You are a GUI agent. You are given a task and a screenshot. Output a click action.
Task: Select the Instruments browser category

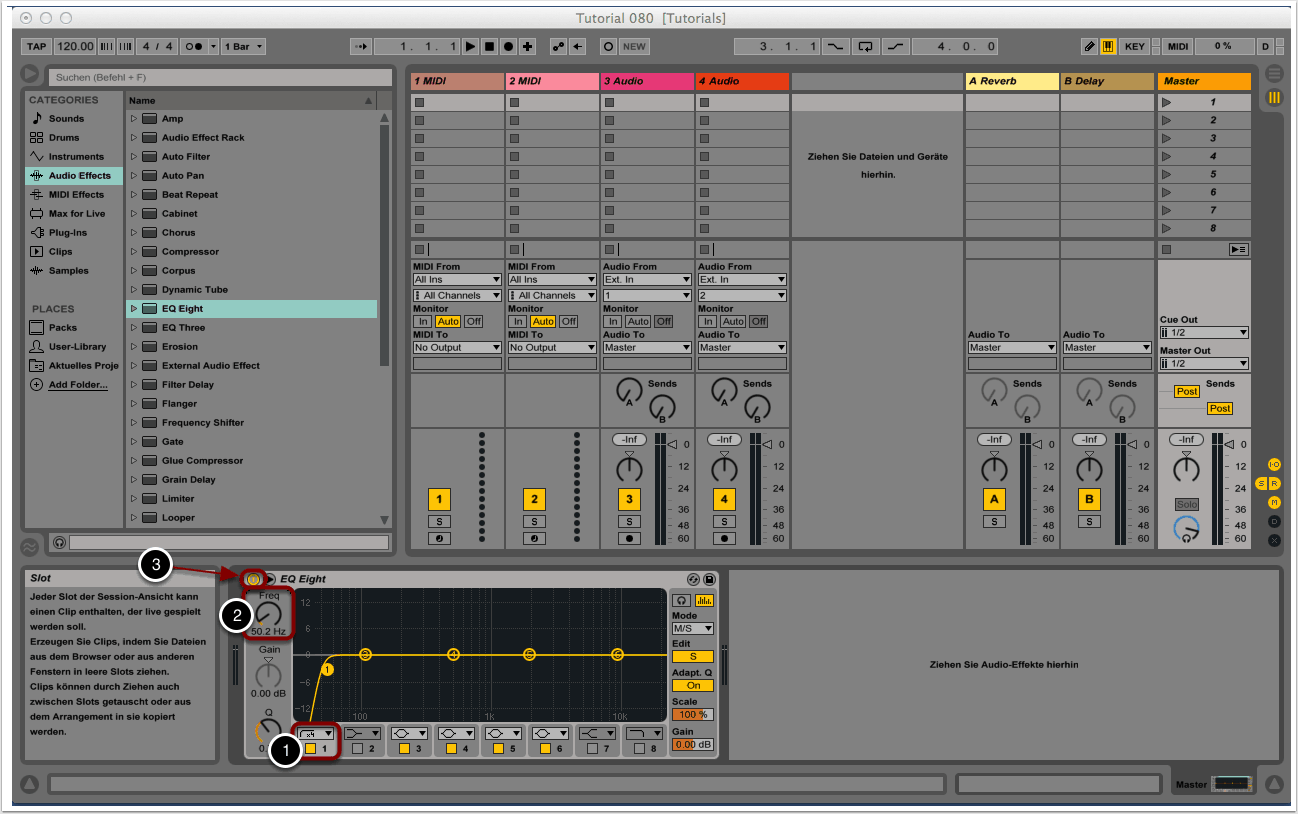[x=76, y=157]
